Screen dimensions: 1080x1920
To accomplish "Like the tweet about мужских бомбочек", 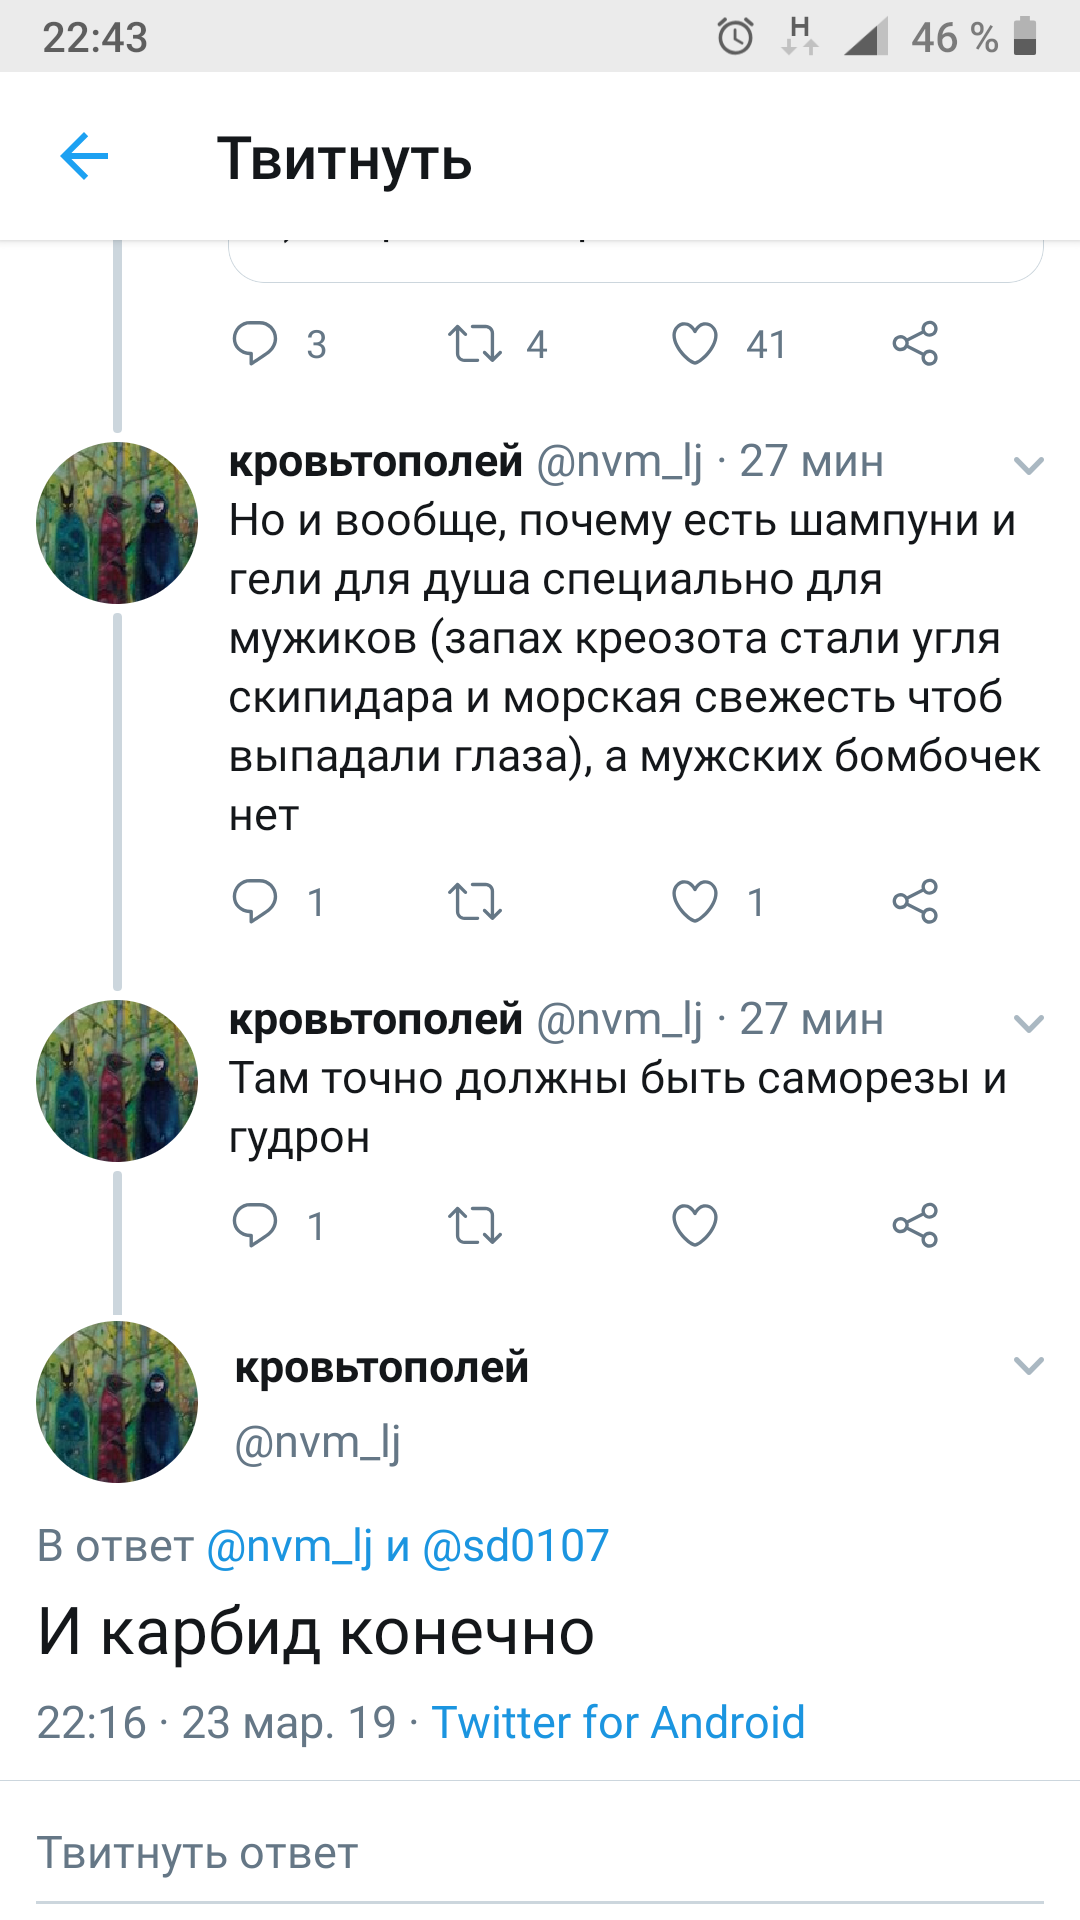I will [x=695, y=901].
